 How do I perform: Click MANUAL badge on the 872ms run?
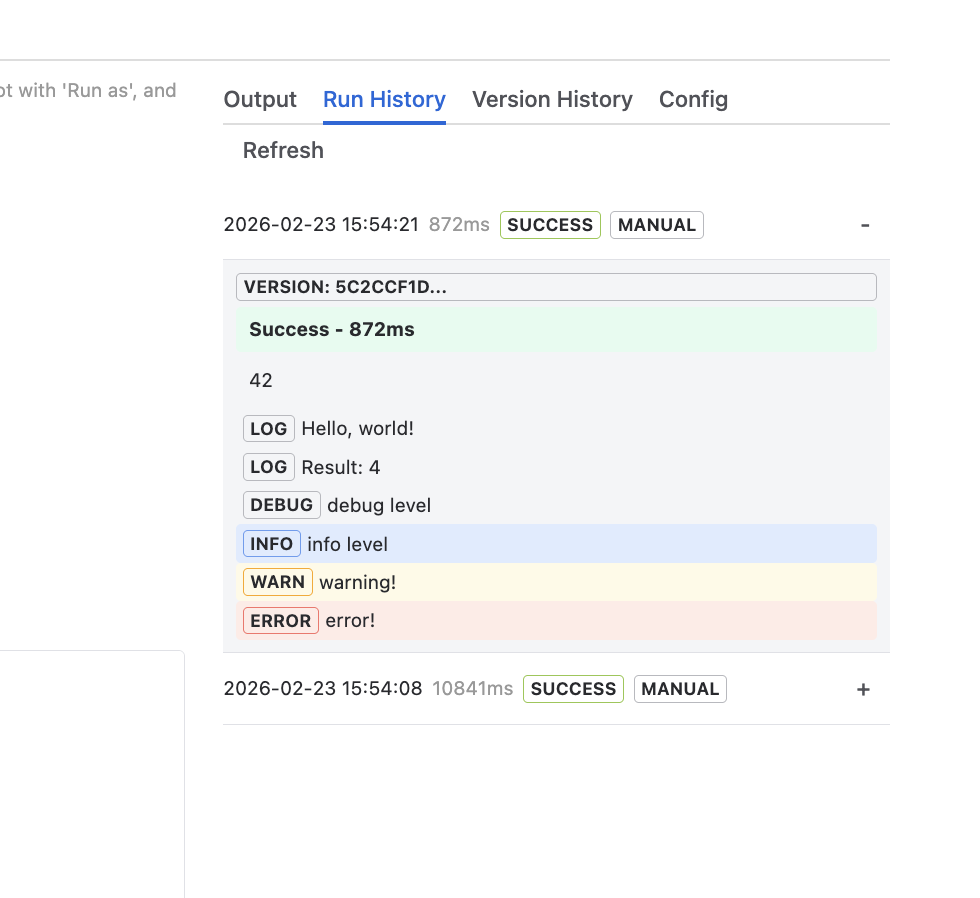click(x=656, y=225)
